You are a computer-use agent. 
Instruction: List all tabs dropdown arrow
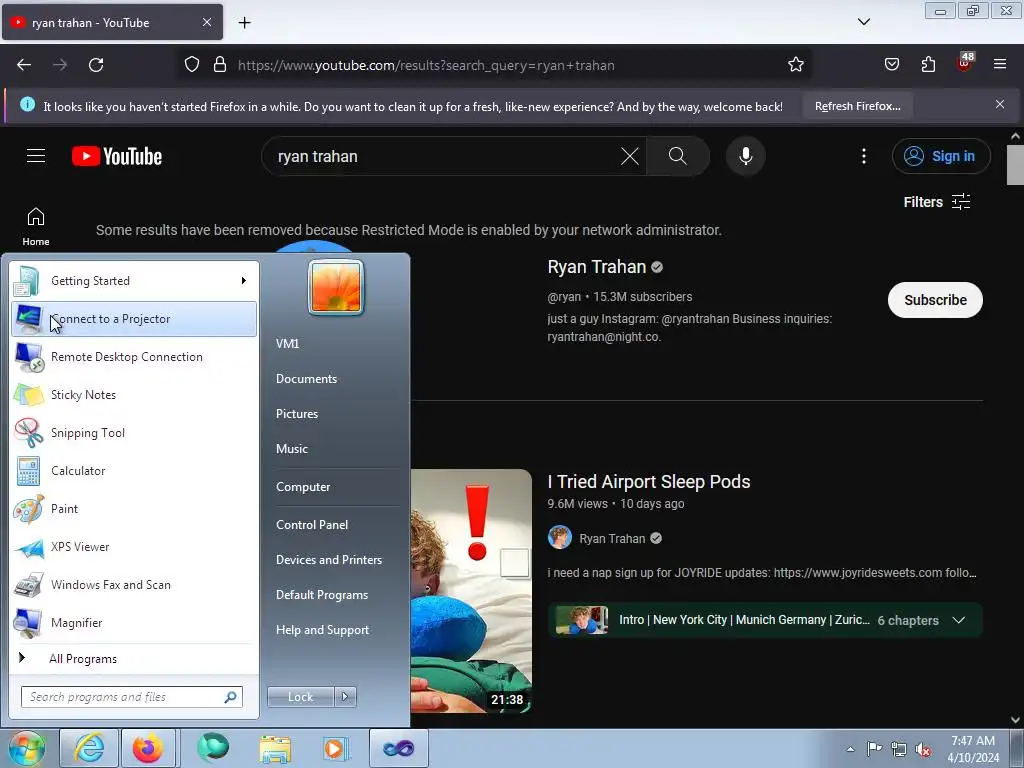(x=863, y=22)
